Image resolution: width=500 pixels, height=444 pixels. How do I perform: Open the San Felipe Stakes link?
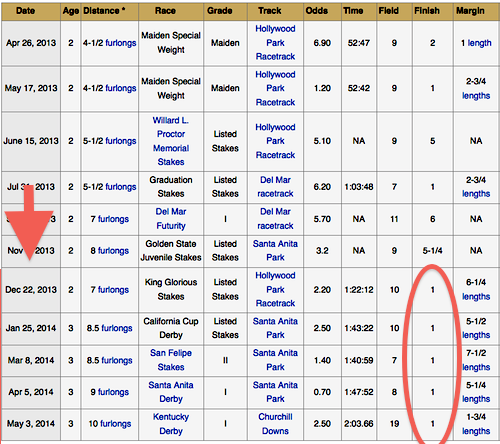(x=171, y=360)
